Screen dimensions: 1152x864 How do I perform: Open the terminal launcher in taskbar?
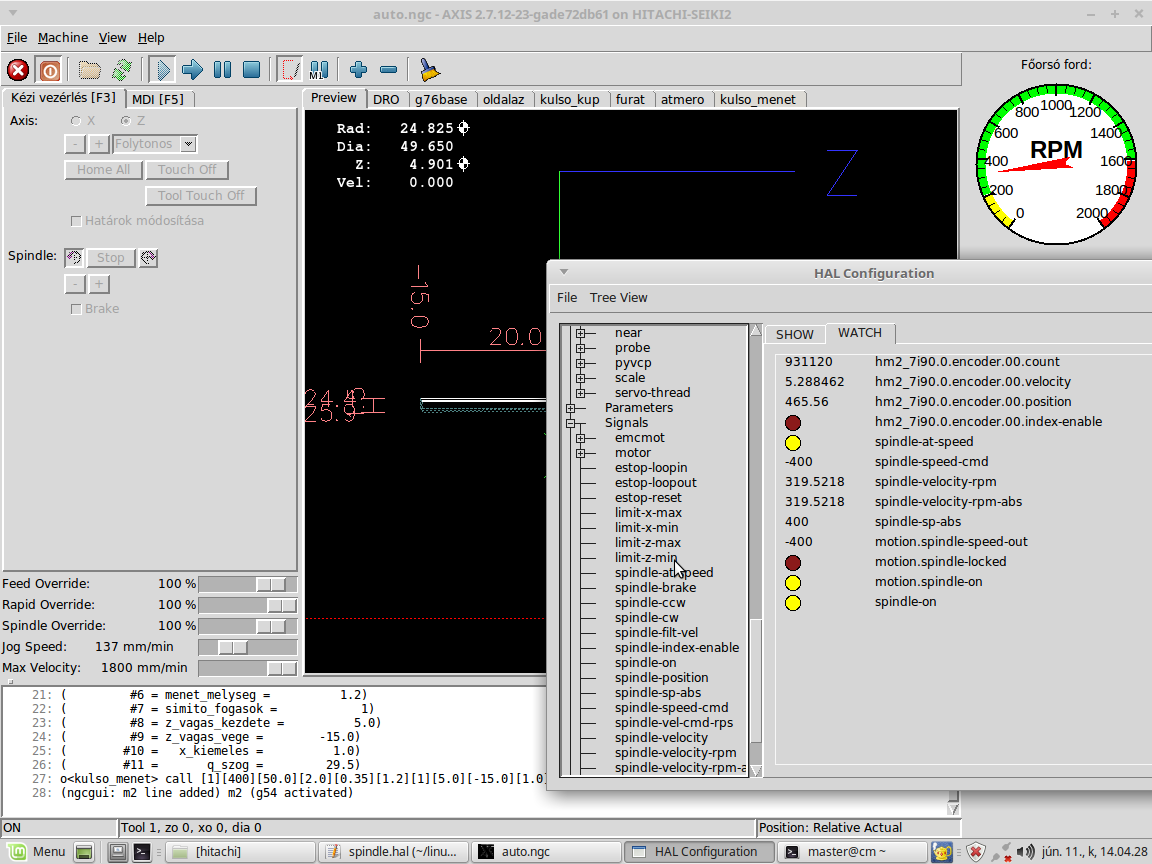point(142,852)
